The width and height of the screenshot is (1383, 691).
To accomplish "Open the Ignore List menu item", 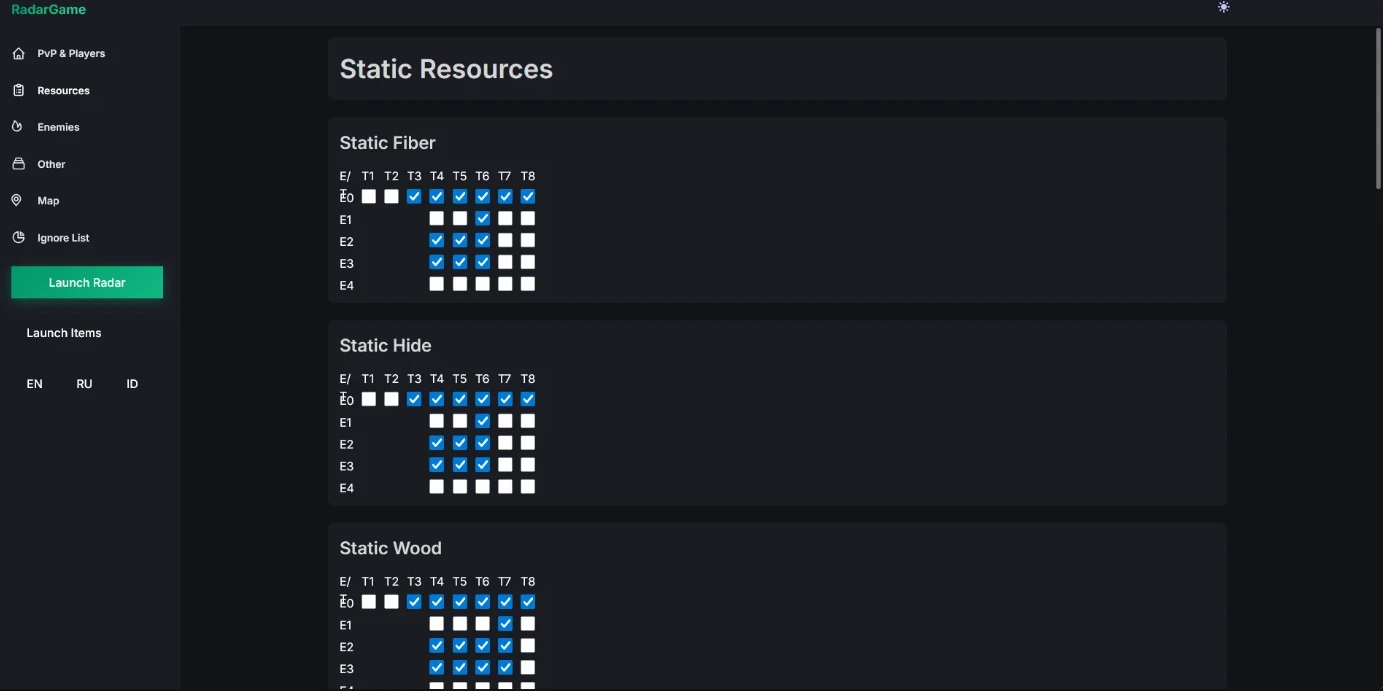I will coord(63,238).
